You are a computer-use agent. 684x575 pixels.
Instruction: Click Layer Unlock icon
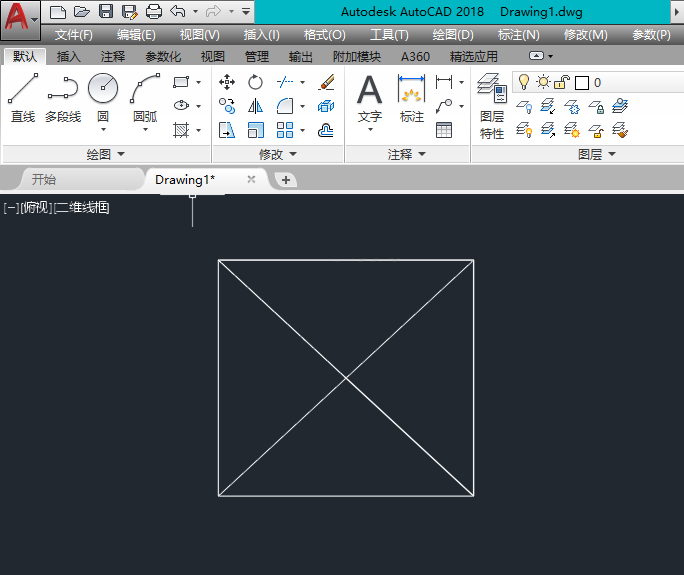point(596,130)
